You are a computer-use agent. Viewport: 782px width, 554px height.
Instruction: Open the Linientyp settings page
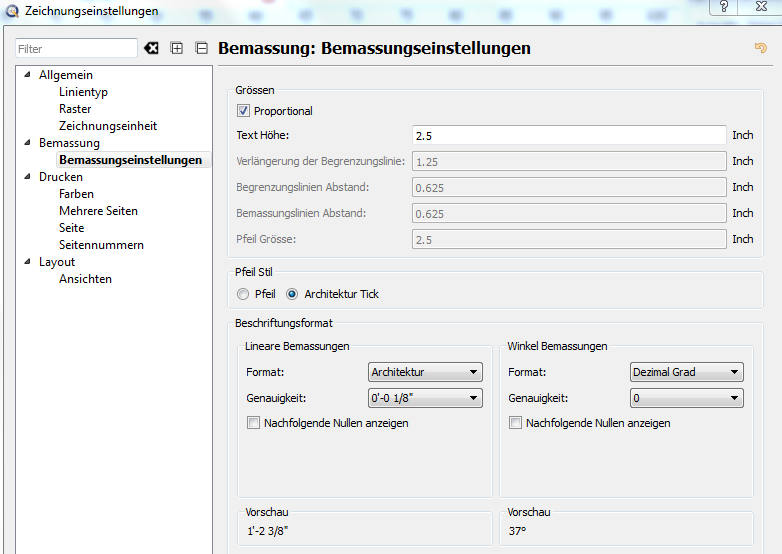pyautogui.click(x=83, y=92)
